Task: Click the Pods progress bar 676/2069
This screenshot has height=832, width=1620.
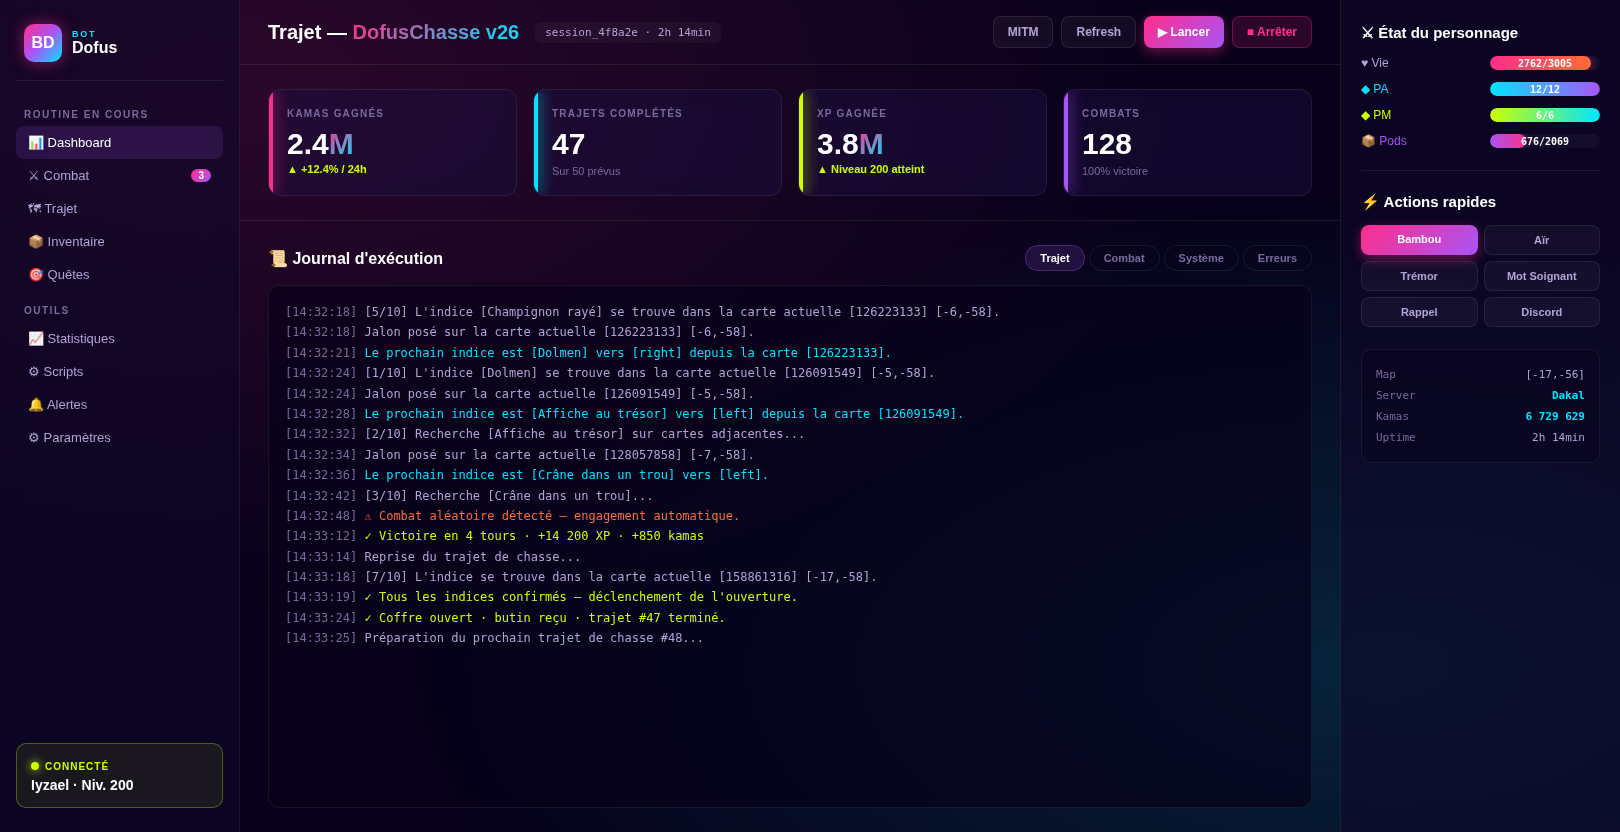Action: coord(1545,141)
